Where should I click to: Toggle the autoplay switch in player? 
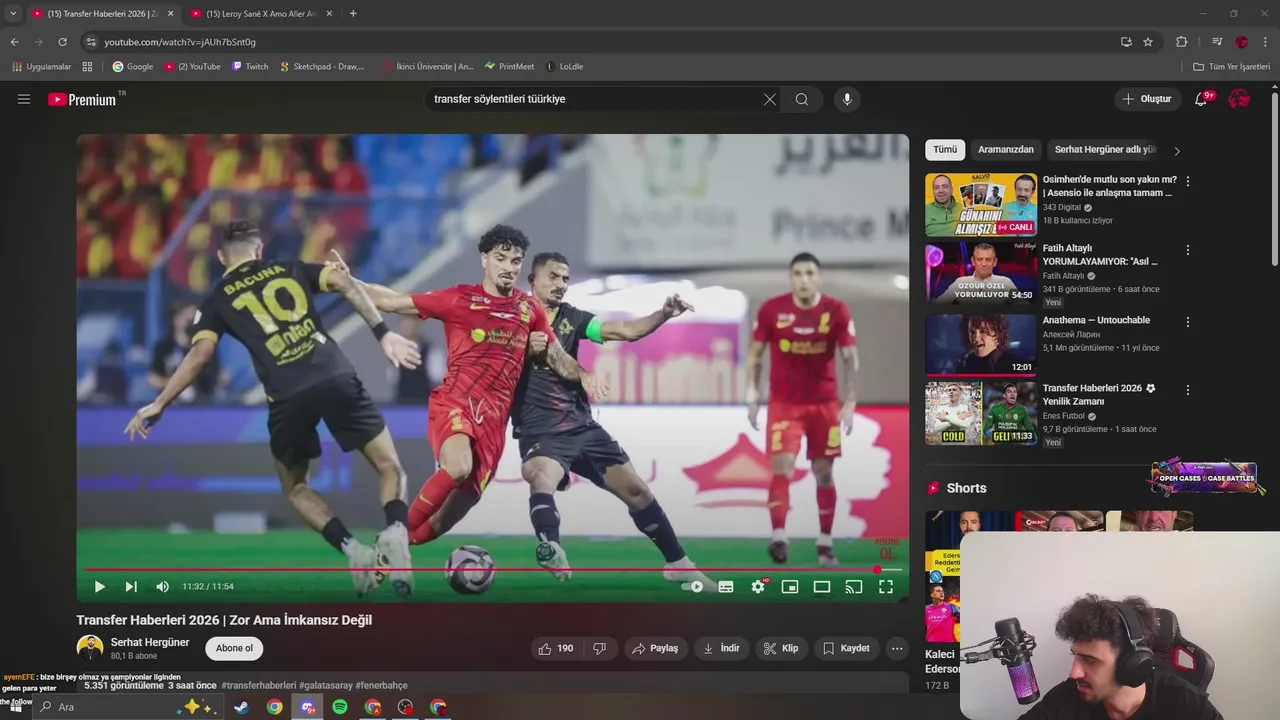pos(691,587)
